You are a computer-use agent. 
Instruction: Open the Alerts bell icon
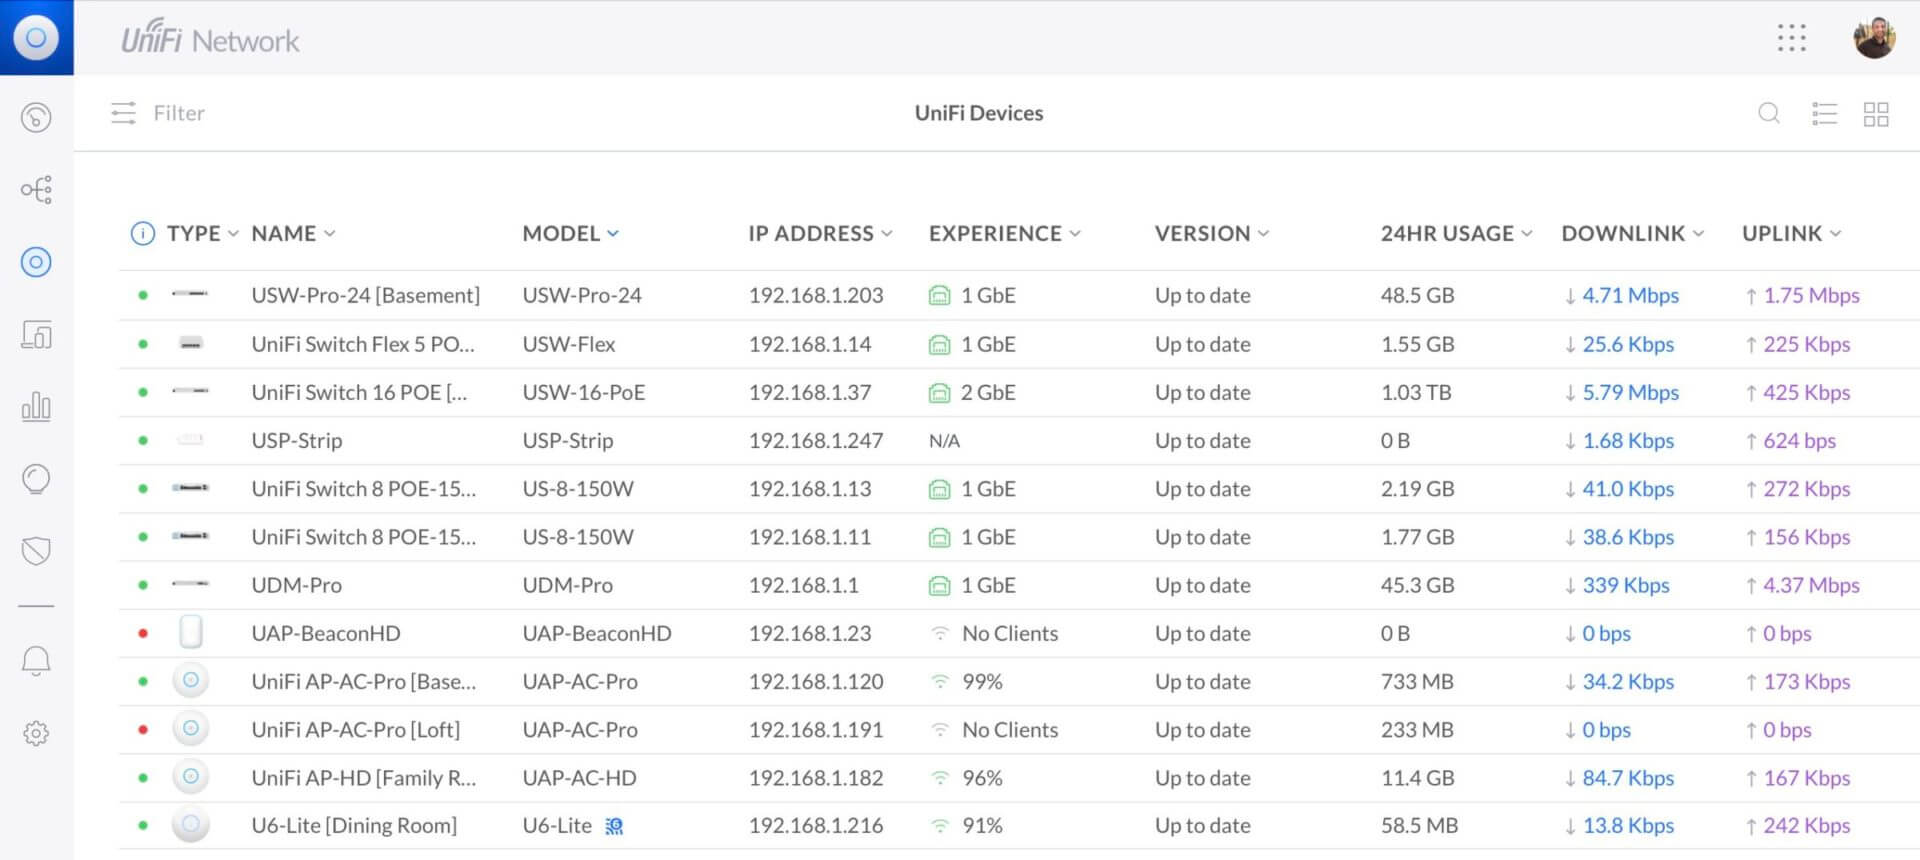[x=36, y=661]
